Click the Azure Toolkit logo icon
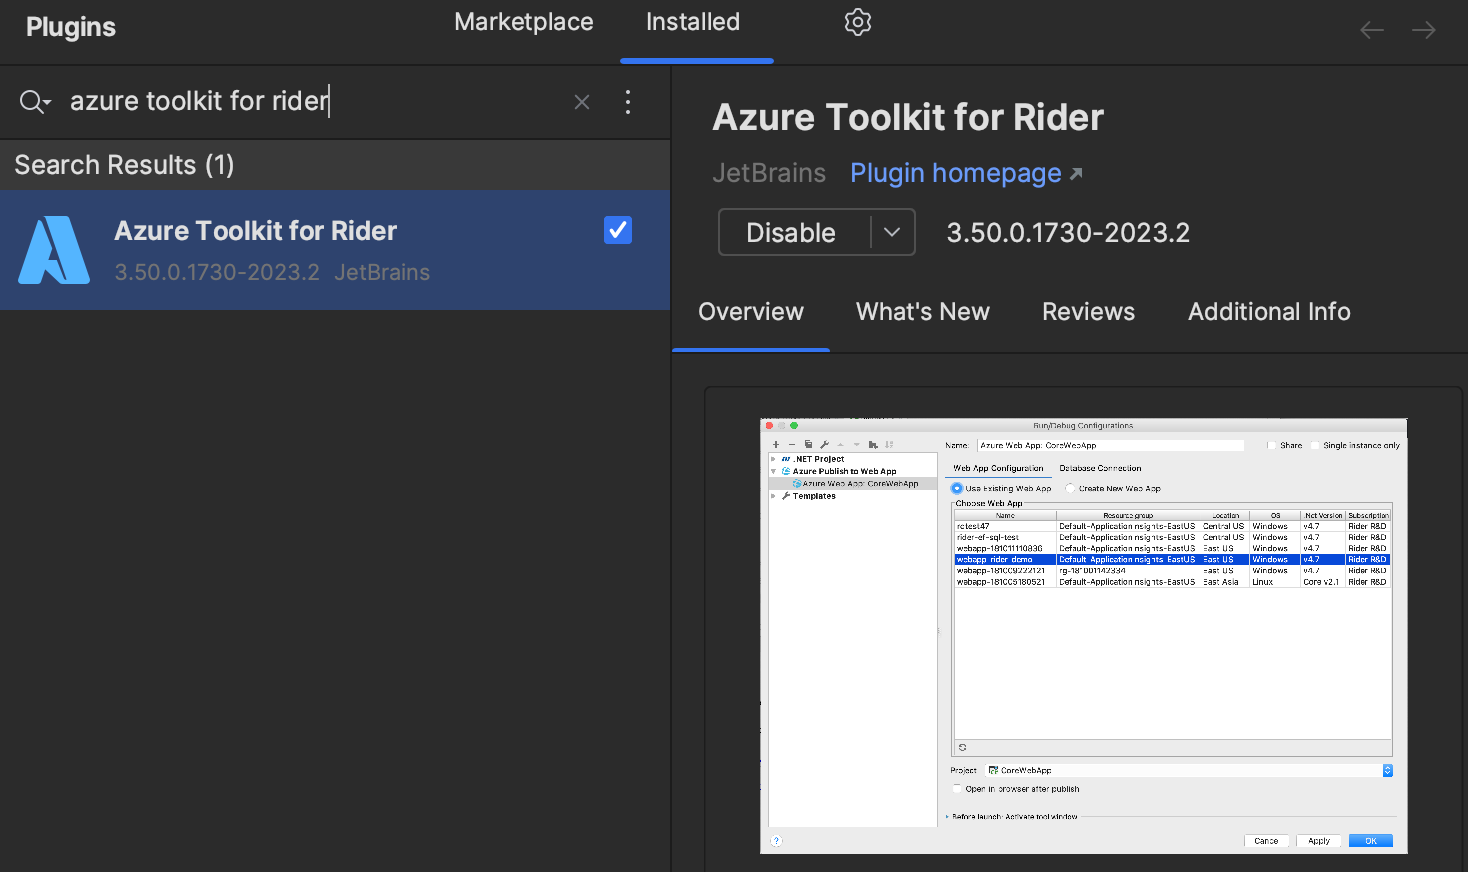The height and width of the screenshot is (872, 1468). [54, 250]
